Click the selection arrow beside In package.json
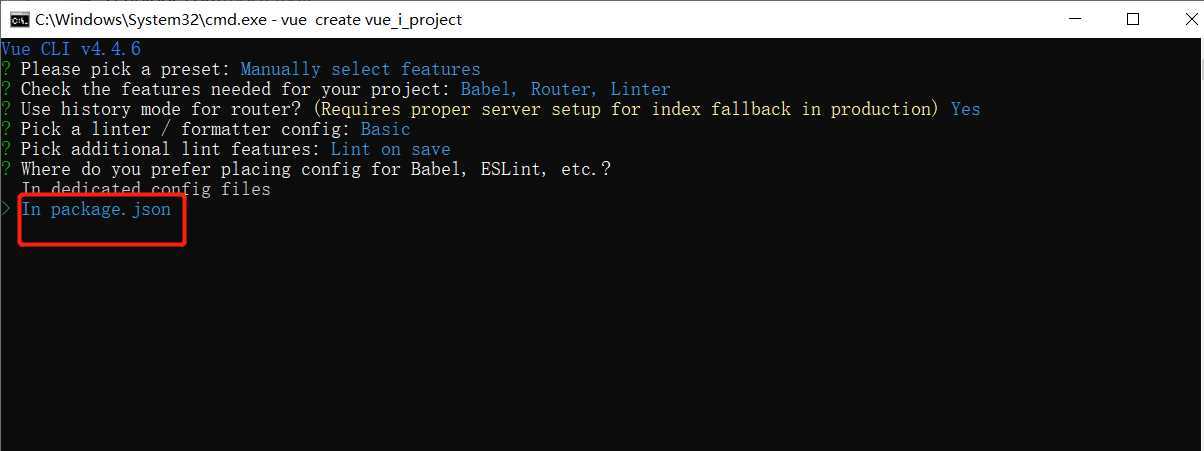1204x451 pixels. pyautogui.click(x=6, y=209)
